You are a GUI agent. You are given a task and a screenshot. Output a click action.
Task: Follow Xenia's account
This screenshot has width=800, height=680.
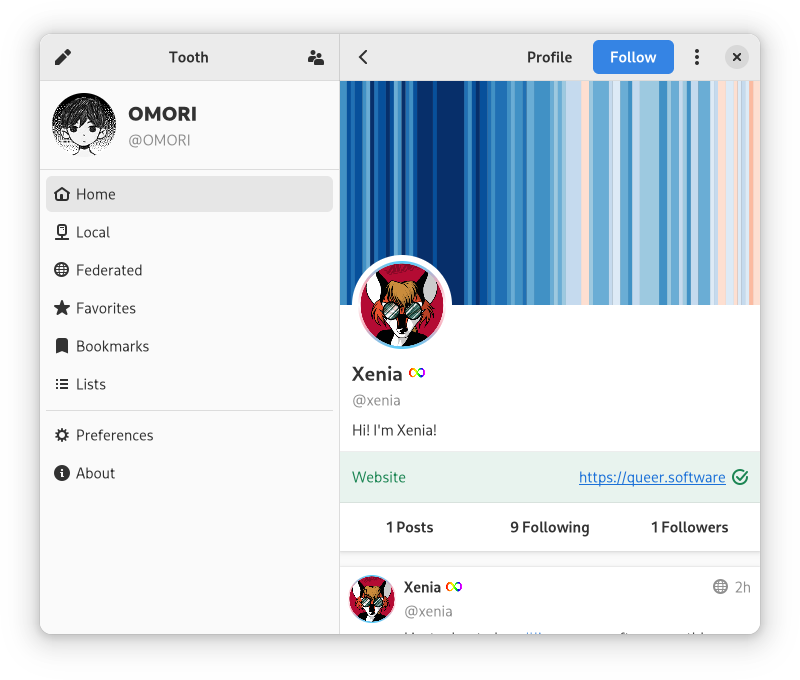pyautogui.click(x=633, y=57)
